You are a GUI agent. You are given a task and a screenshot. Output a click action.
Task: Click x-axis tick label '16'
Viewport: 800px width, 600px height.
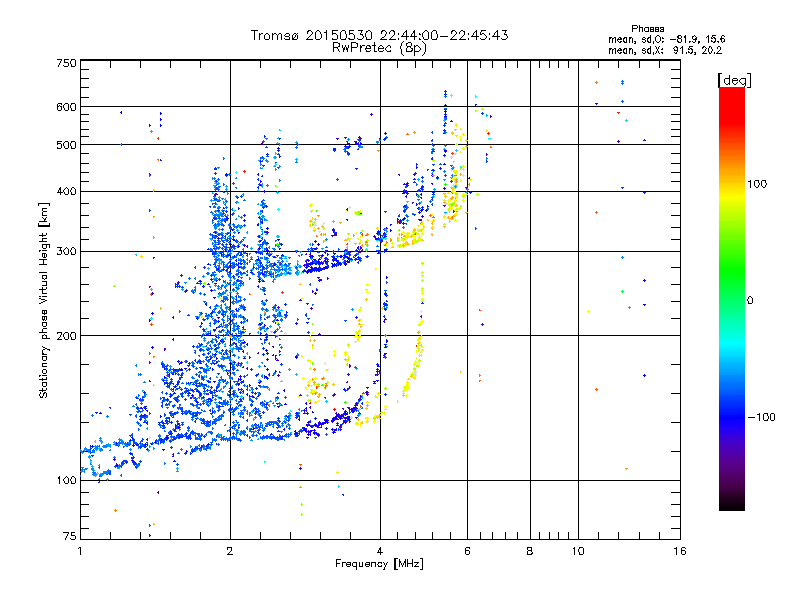[680, 551]
